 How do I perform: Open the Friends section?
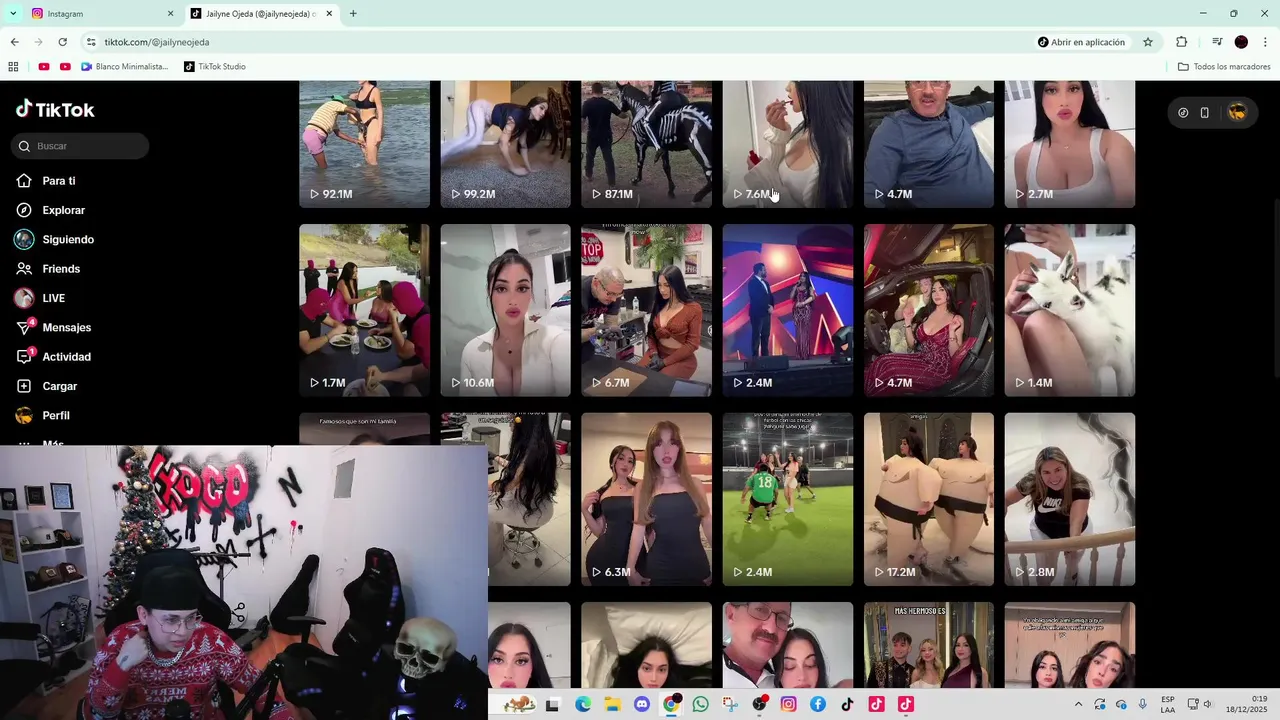[61, 269]
